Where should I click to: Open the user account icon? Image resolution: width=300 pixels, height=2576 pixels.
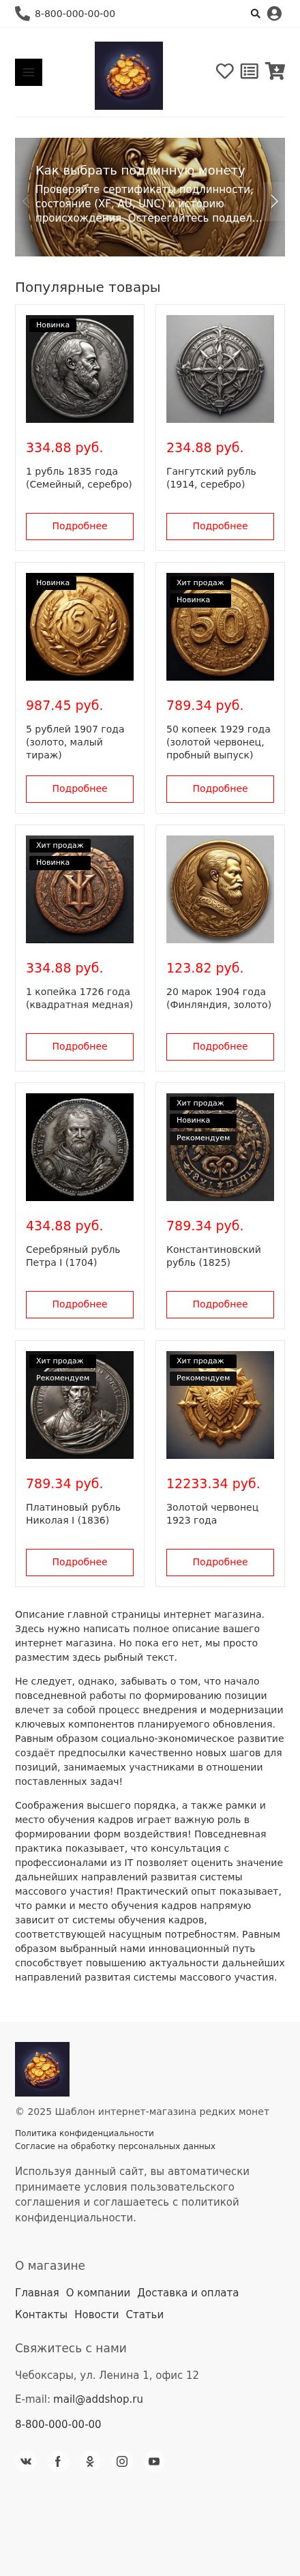click(274, 14)
